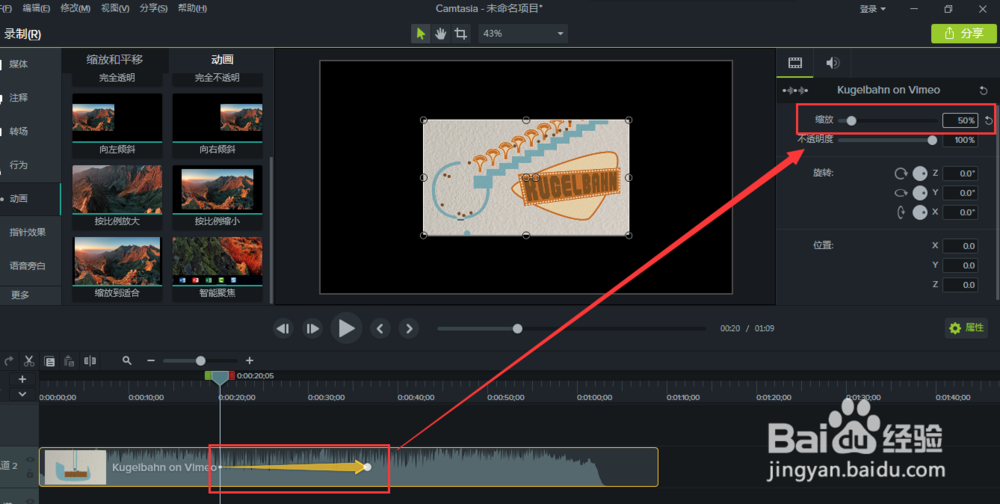This screenshot has width=1000, height=504.
Task: Open the 视图(V) menu
Action: 115,8
